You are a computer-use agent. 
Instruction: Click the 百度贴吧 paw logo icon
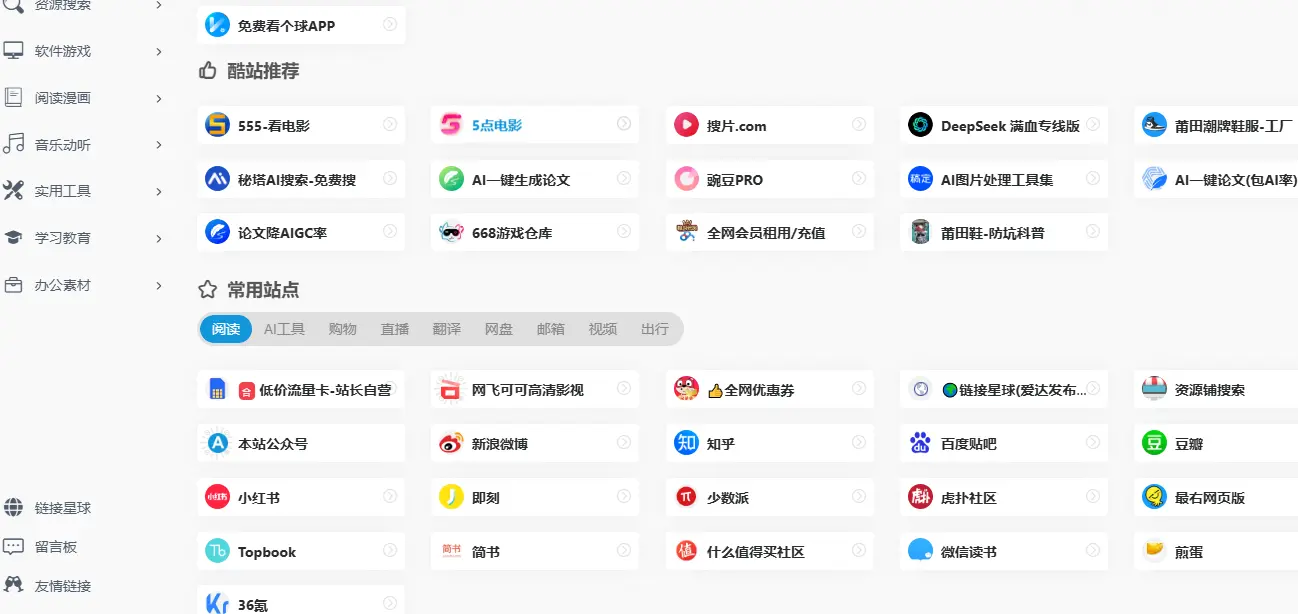pos(920,443)
